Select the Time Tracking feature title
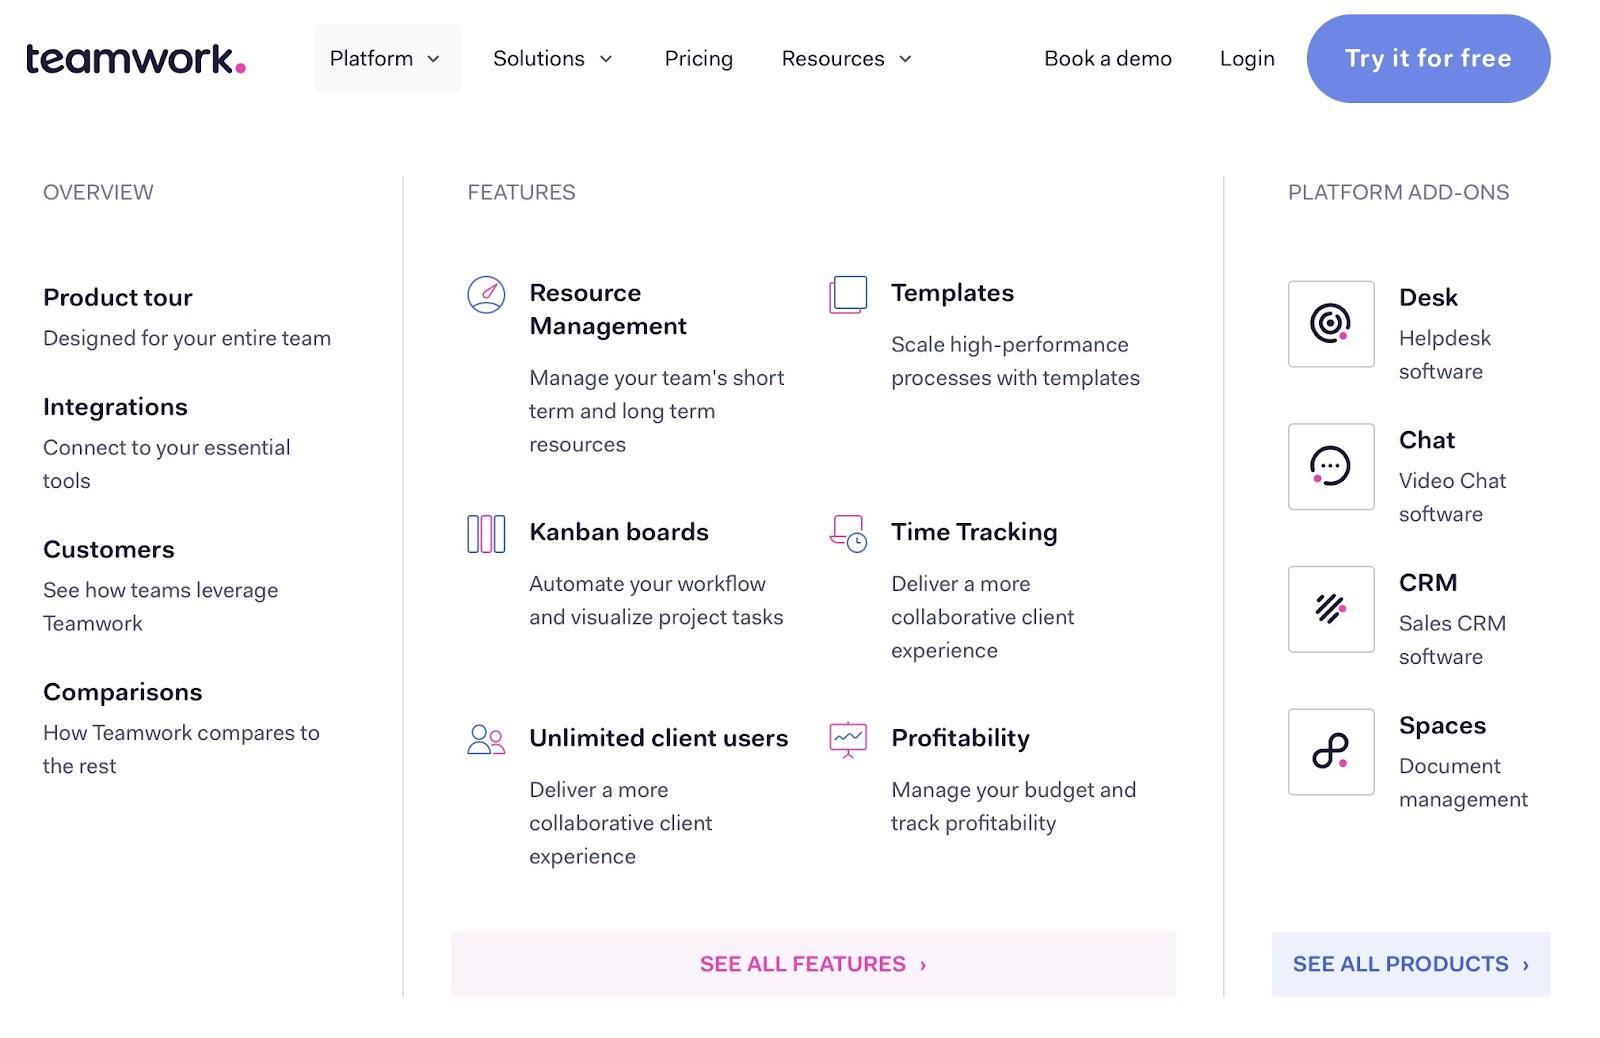This screenshot has height=1038, width=1600. tap(974, 532)
